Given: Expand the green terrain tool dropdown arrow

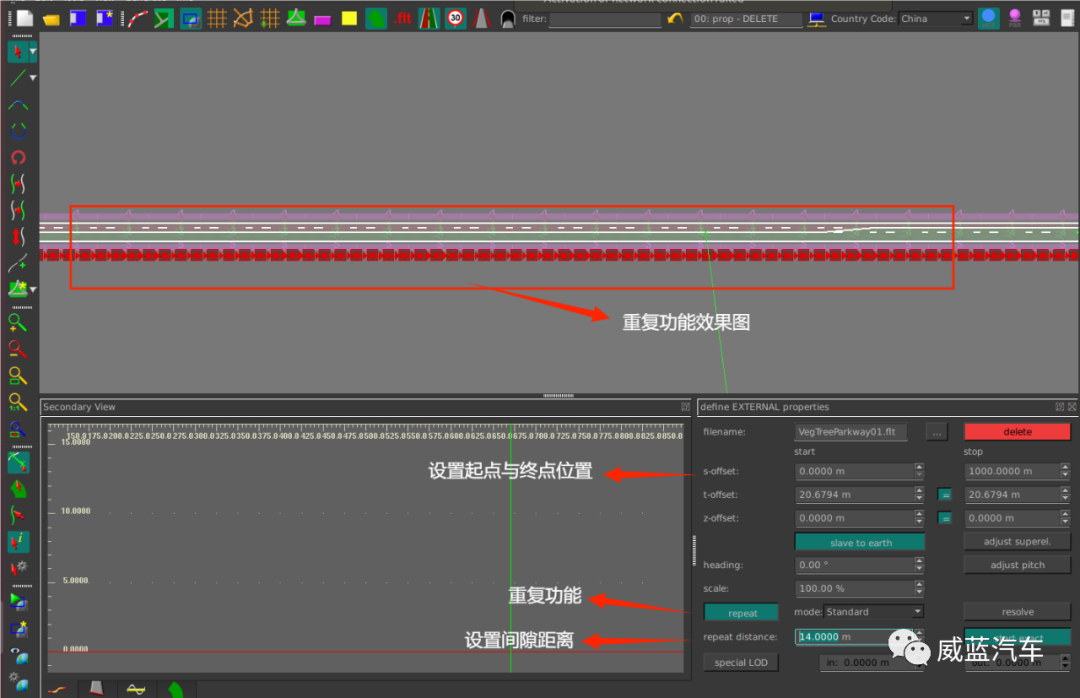Looking at the screenshot, I should 33,289.
